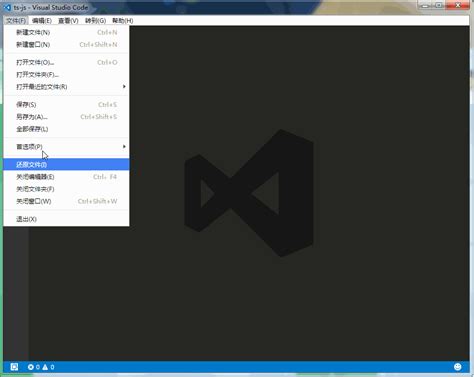Choose 新建文件(N) from the menu
This screenshot has width=474, height=377.
(x=66, y=32)
